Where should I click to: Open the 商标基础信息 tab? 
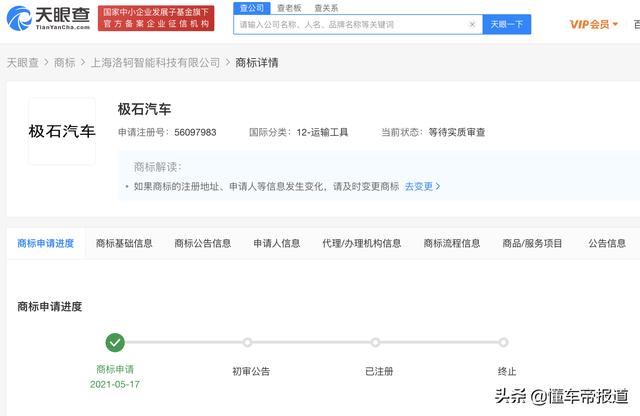[x=124, y=243]
